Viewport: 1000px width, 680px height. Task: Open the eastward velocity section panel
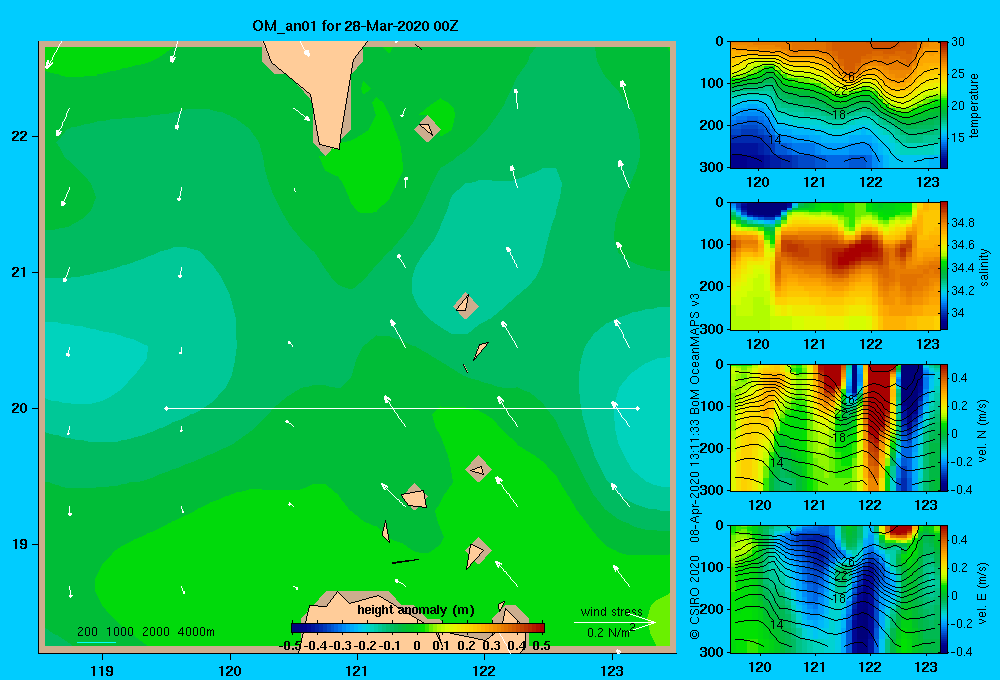point(835,589)
